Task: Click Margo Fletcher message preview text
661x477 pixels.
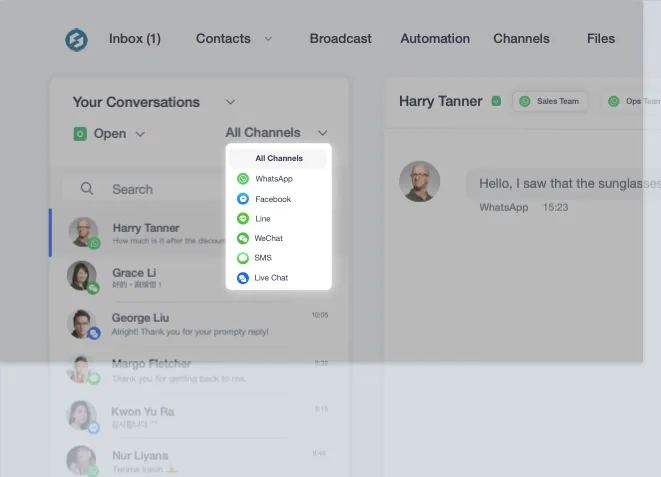Action: pyautogui.click(x=179, y=379)
